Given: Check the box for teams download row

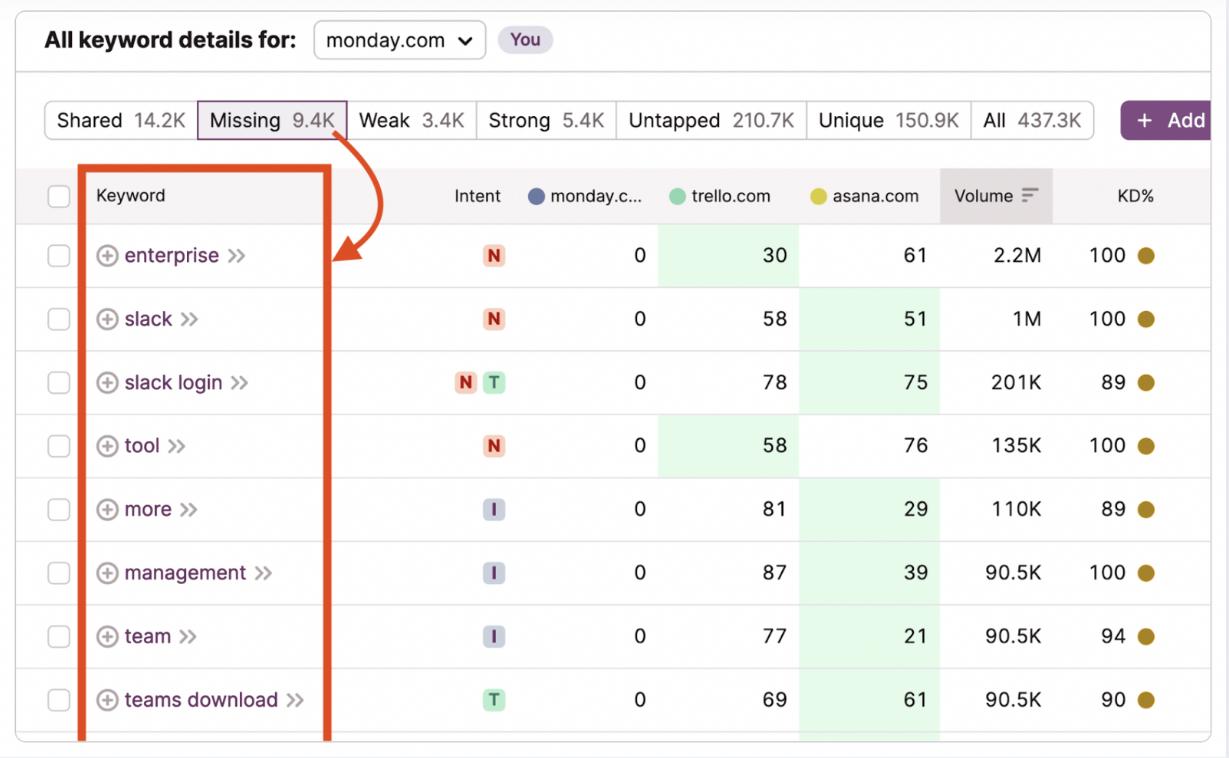Looking at the screenshot, I should point(59,700).
